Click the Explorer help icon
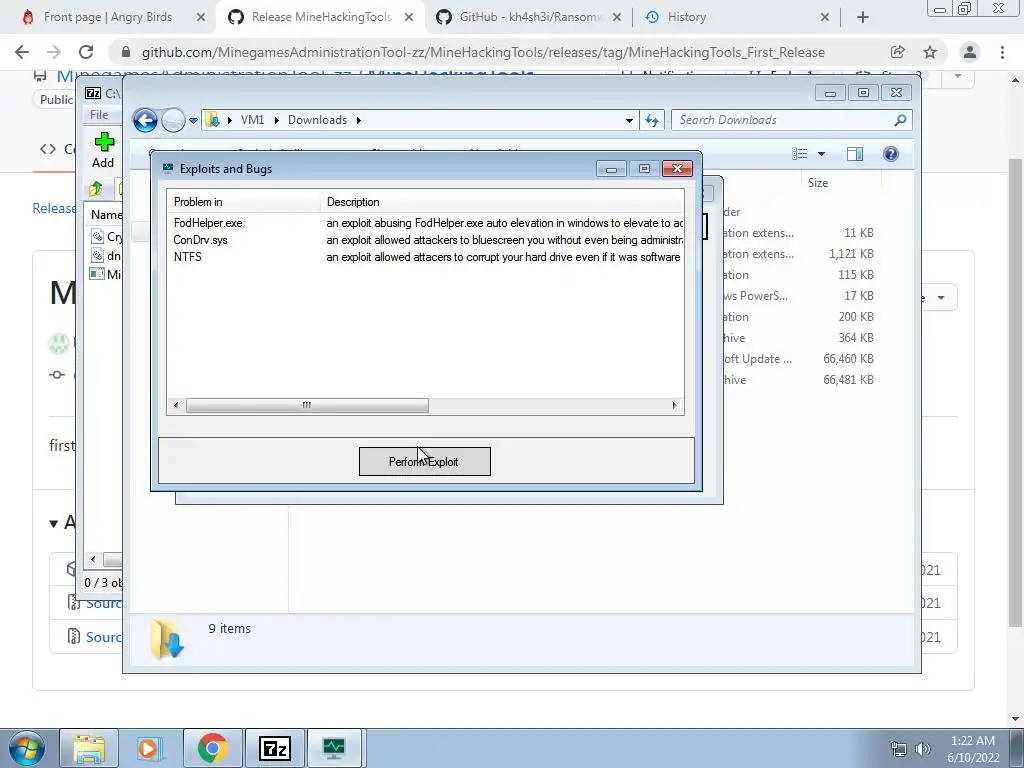Image resolution: width=1024 pixels, height=768 pixels. tap(891, 153)
